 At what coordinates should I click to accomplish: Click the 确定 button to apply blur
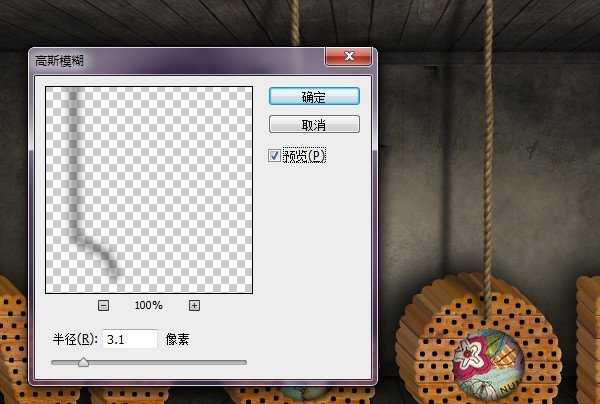tap(313, 96)
